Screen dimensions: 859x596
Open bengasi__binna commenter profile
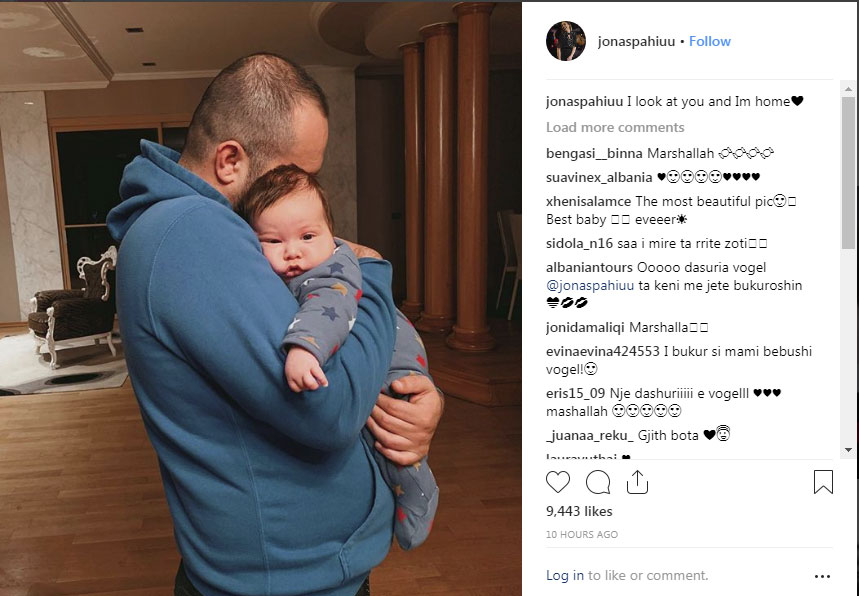pos(594,153)
